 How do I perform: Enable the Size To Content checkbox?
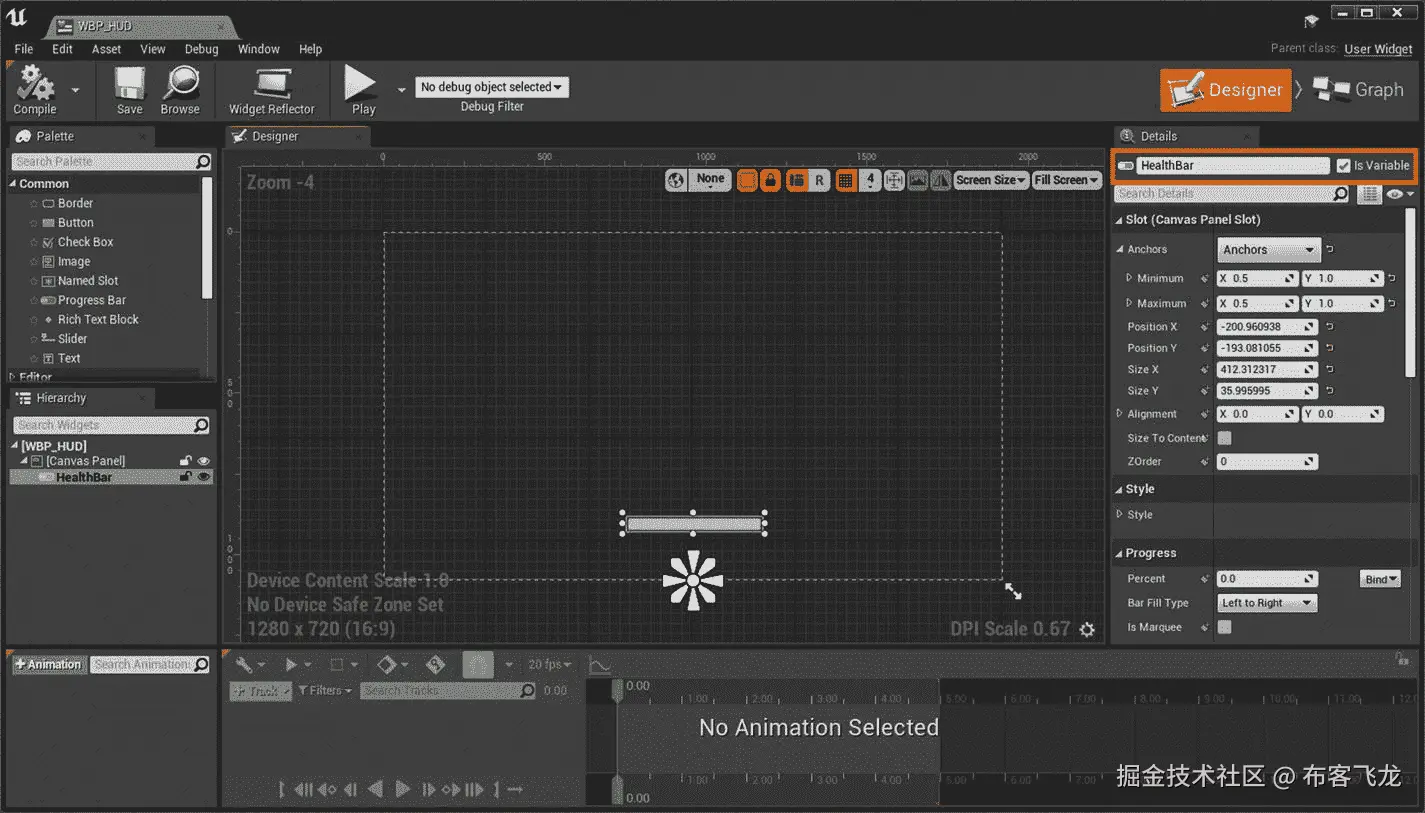coord(1225,438)
